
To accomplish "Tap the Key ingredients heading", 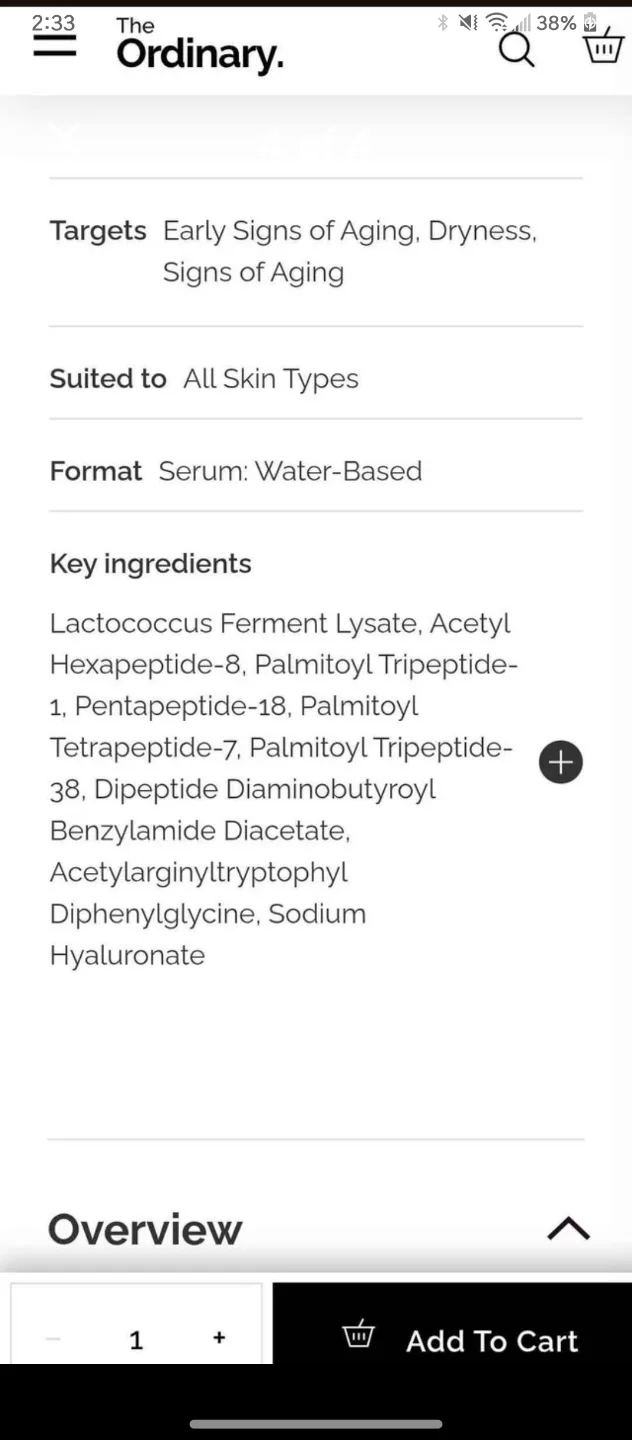I will (150, 563).
